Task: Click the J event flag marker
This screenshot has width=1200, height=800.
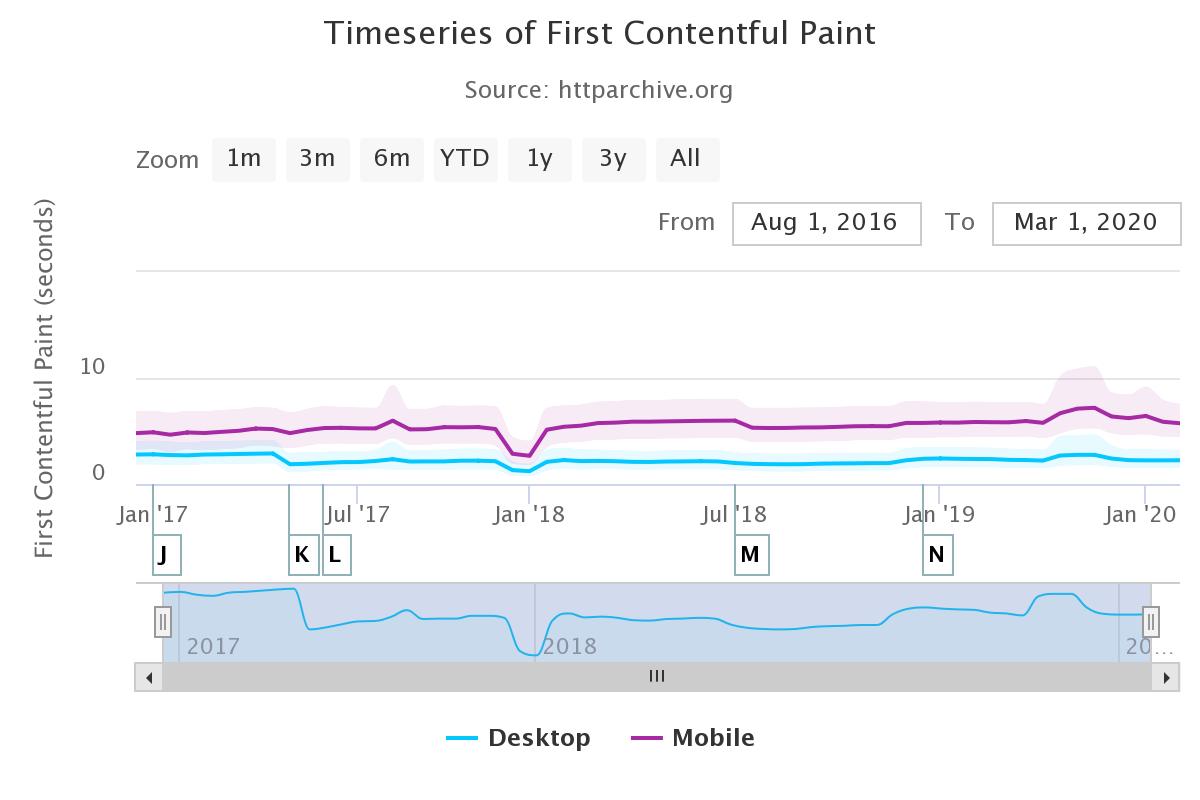Action: (x=166, y=555)
